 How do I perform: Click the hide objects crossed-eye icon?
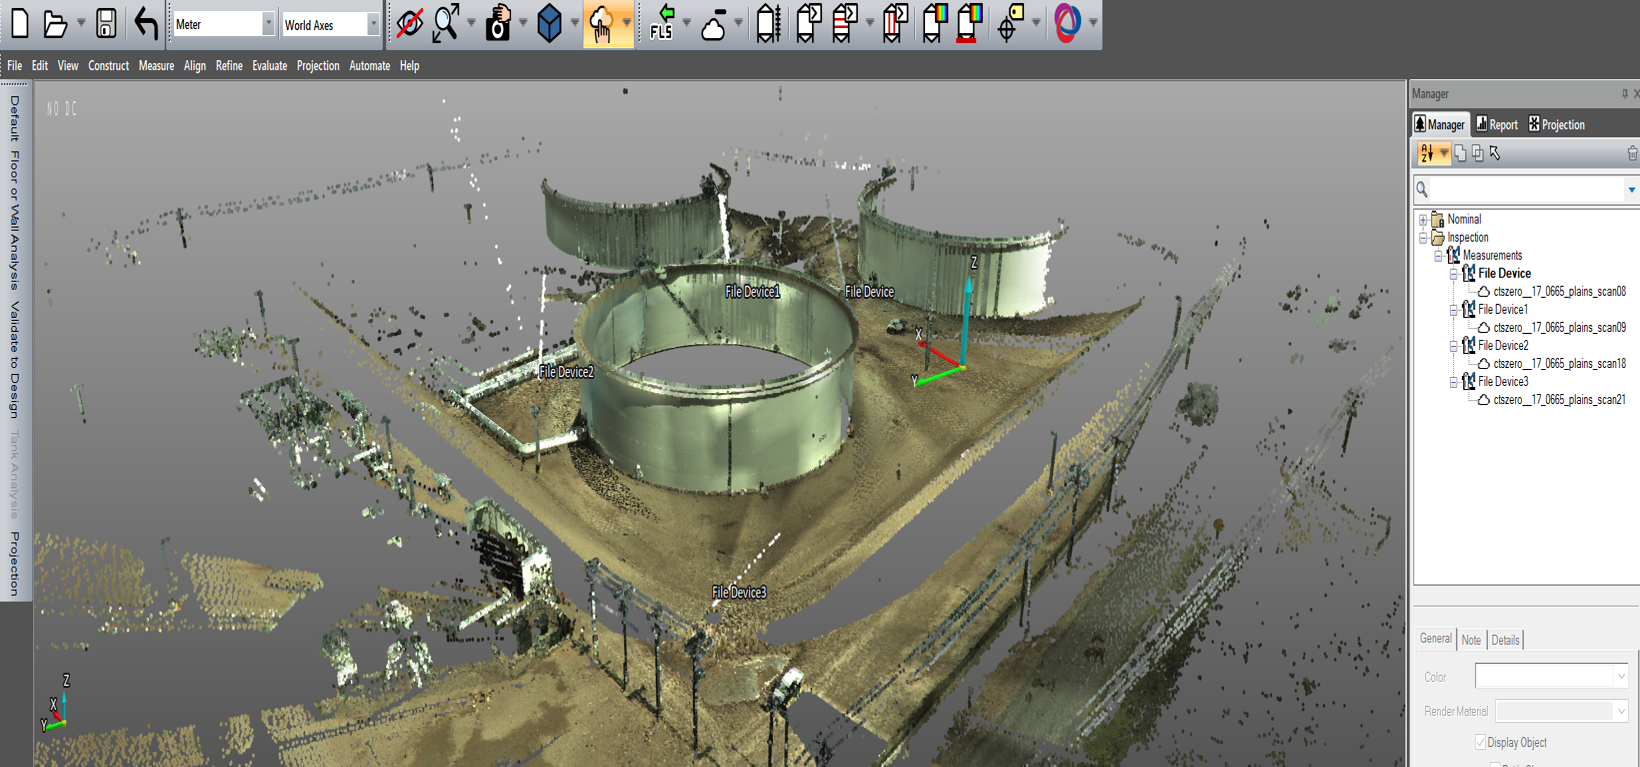[409, 23]
